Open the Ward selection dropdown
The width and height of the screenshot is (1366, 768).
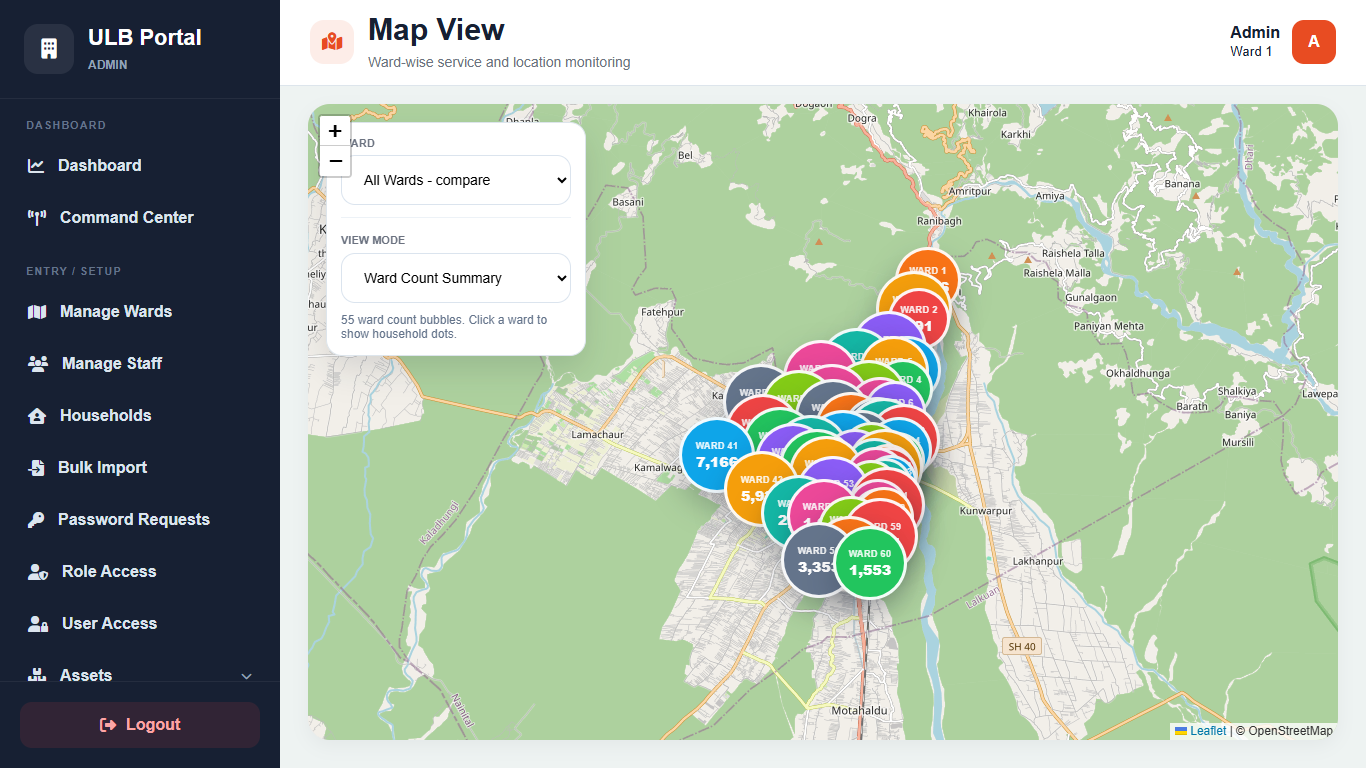coord(456,180)
